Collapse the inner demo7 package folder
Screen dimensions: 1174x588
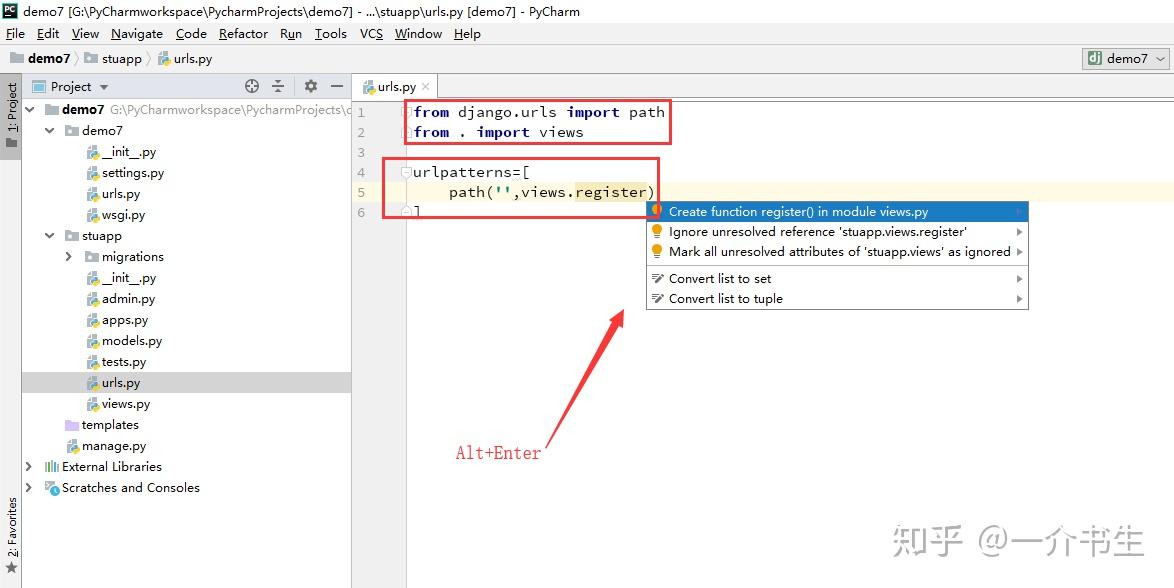click(49, 131)
